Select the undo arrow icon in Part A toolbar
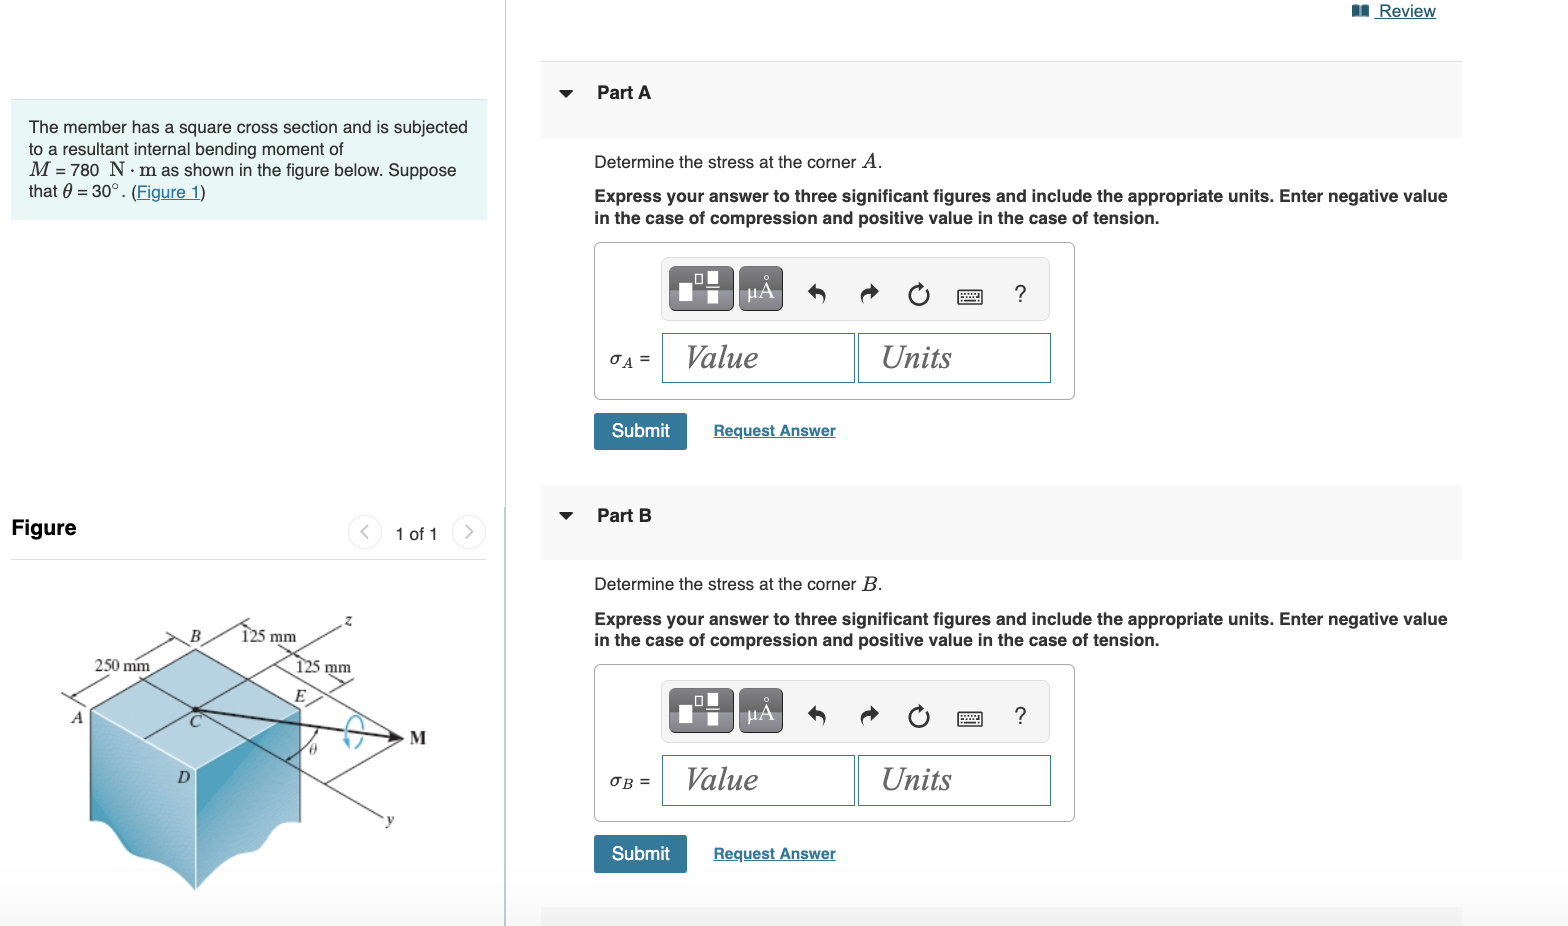1568x926 pixels. pyautogui.click(x=816, y=293)
